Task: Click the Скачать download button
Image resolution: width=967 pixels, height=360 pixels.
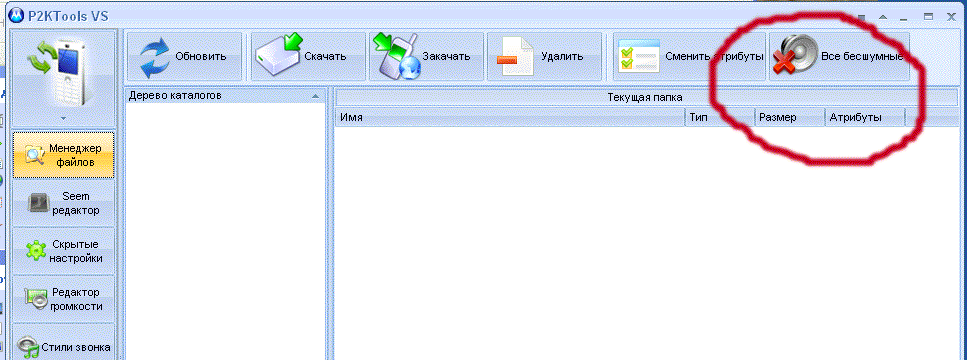Action: pyautogui.click(x=308, y=56)
